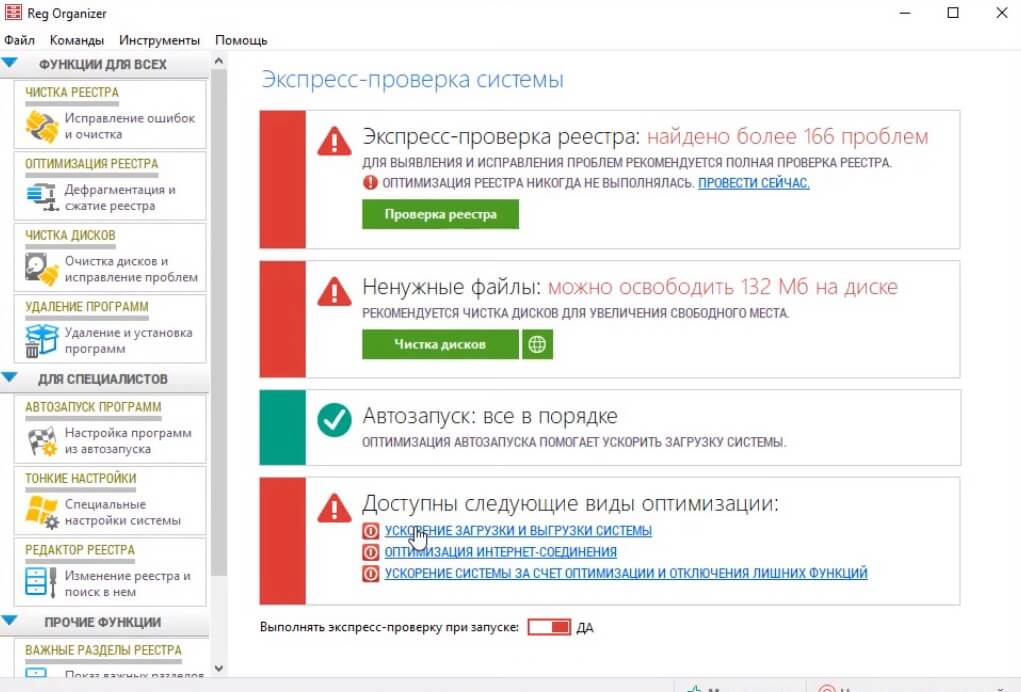Click the warning triangle in optimization card
The height and width of the screenshot is (692, 1021).
(x=335, y=508)
